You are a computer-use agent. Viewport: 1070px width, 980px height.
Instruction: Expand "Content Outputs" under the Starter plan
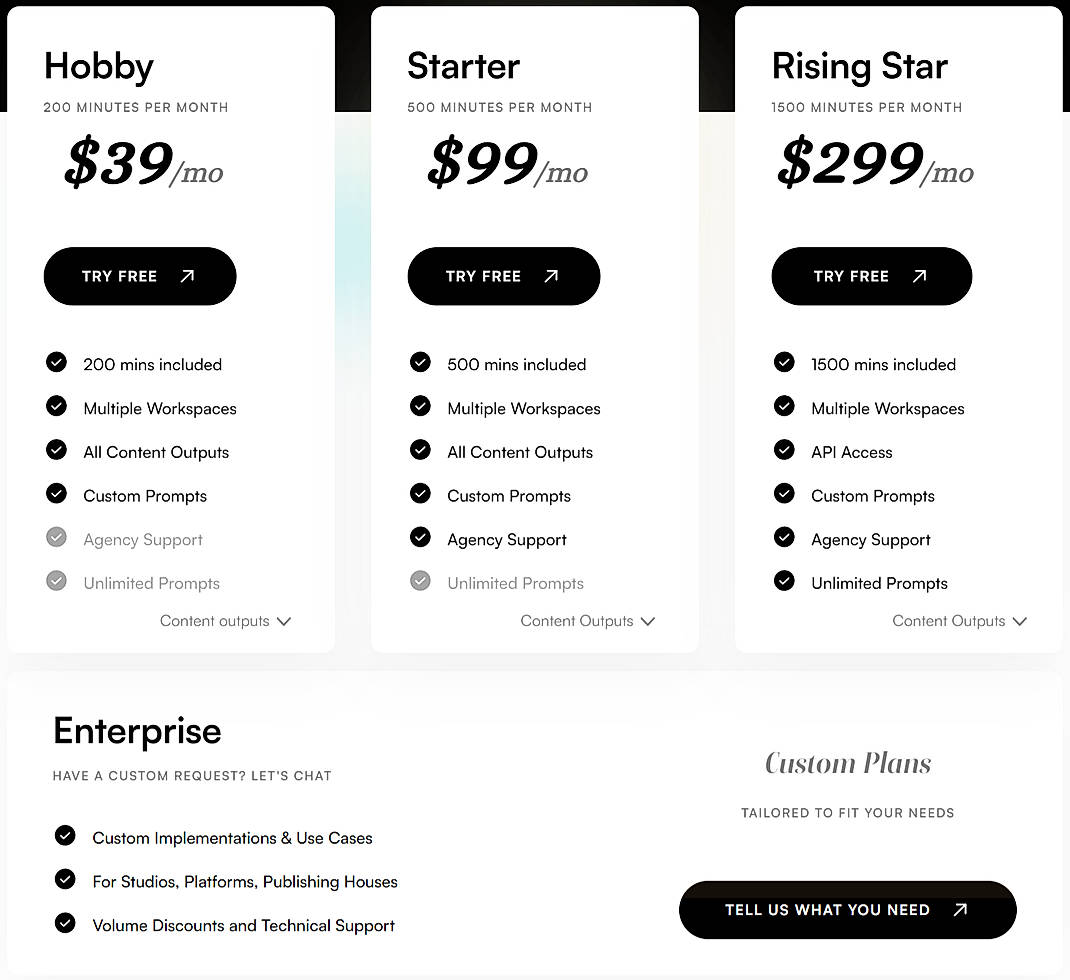click(x=588, y=621)
